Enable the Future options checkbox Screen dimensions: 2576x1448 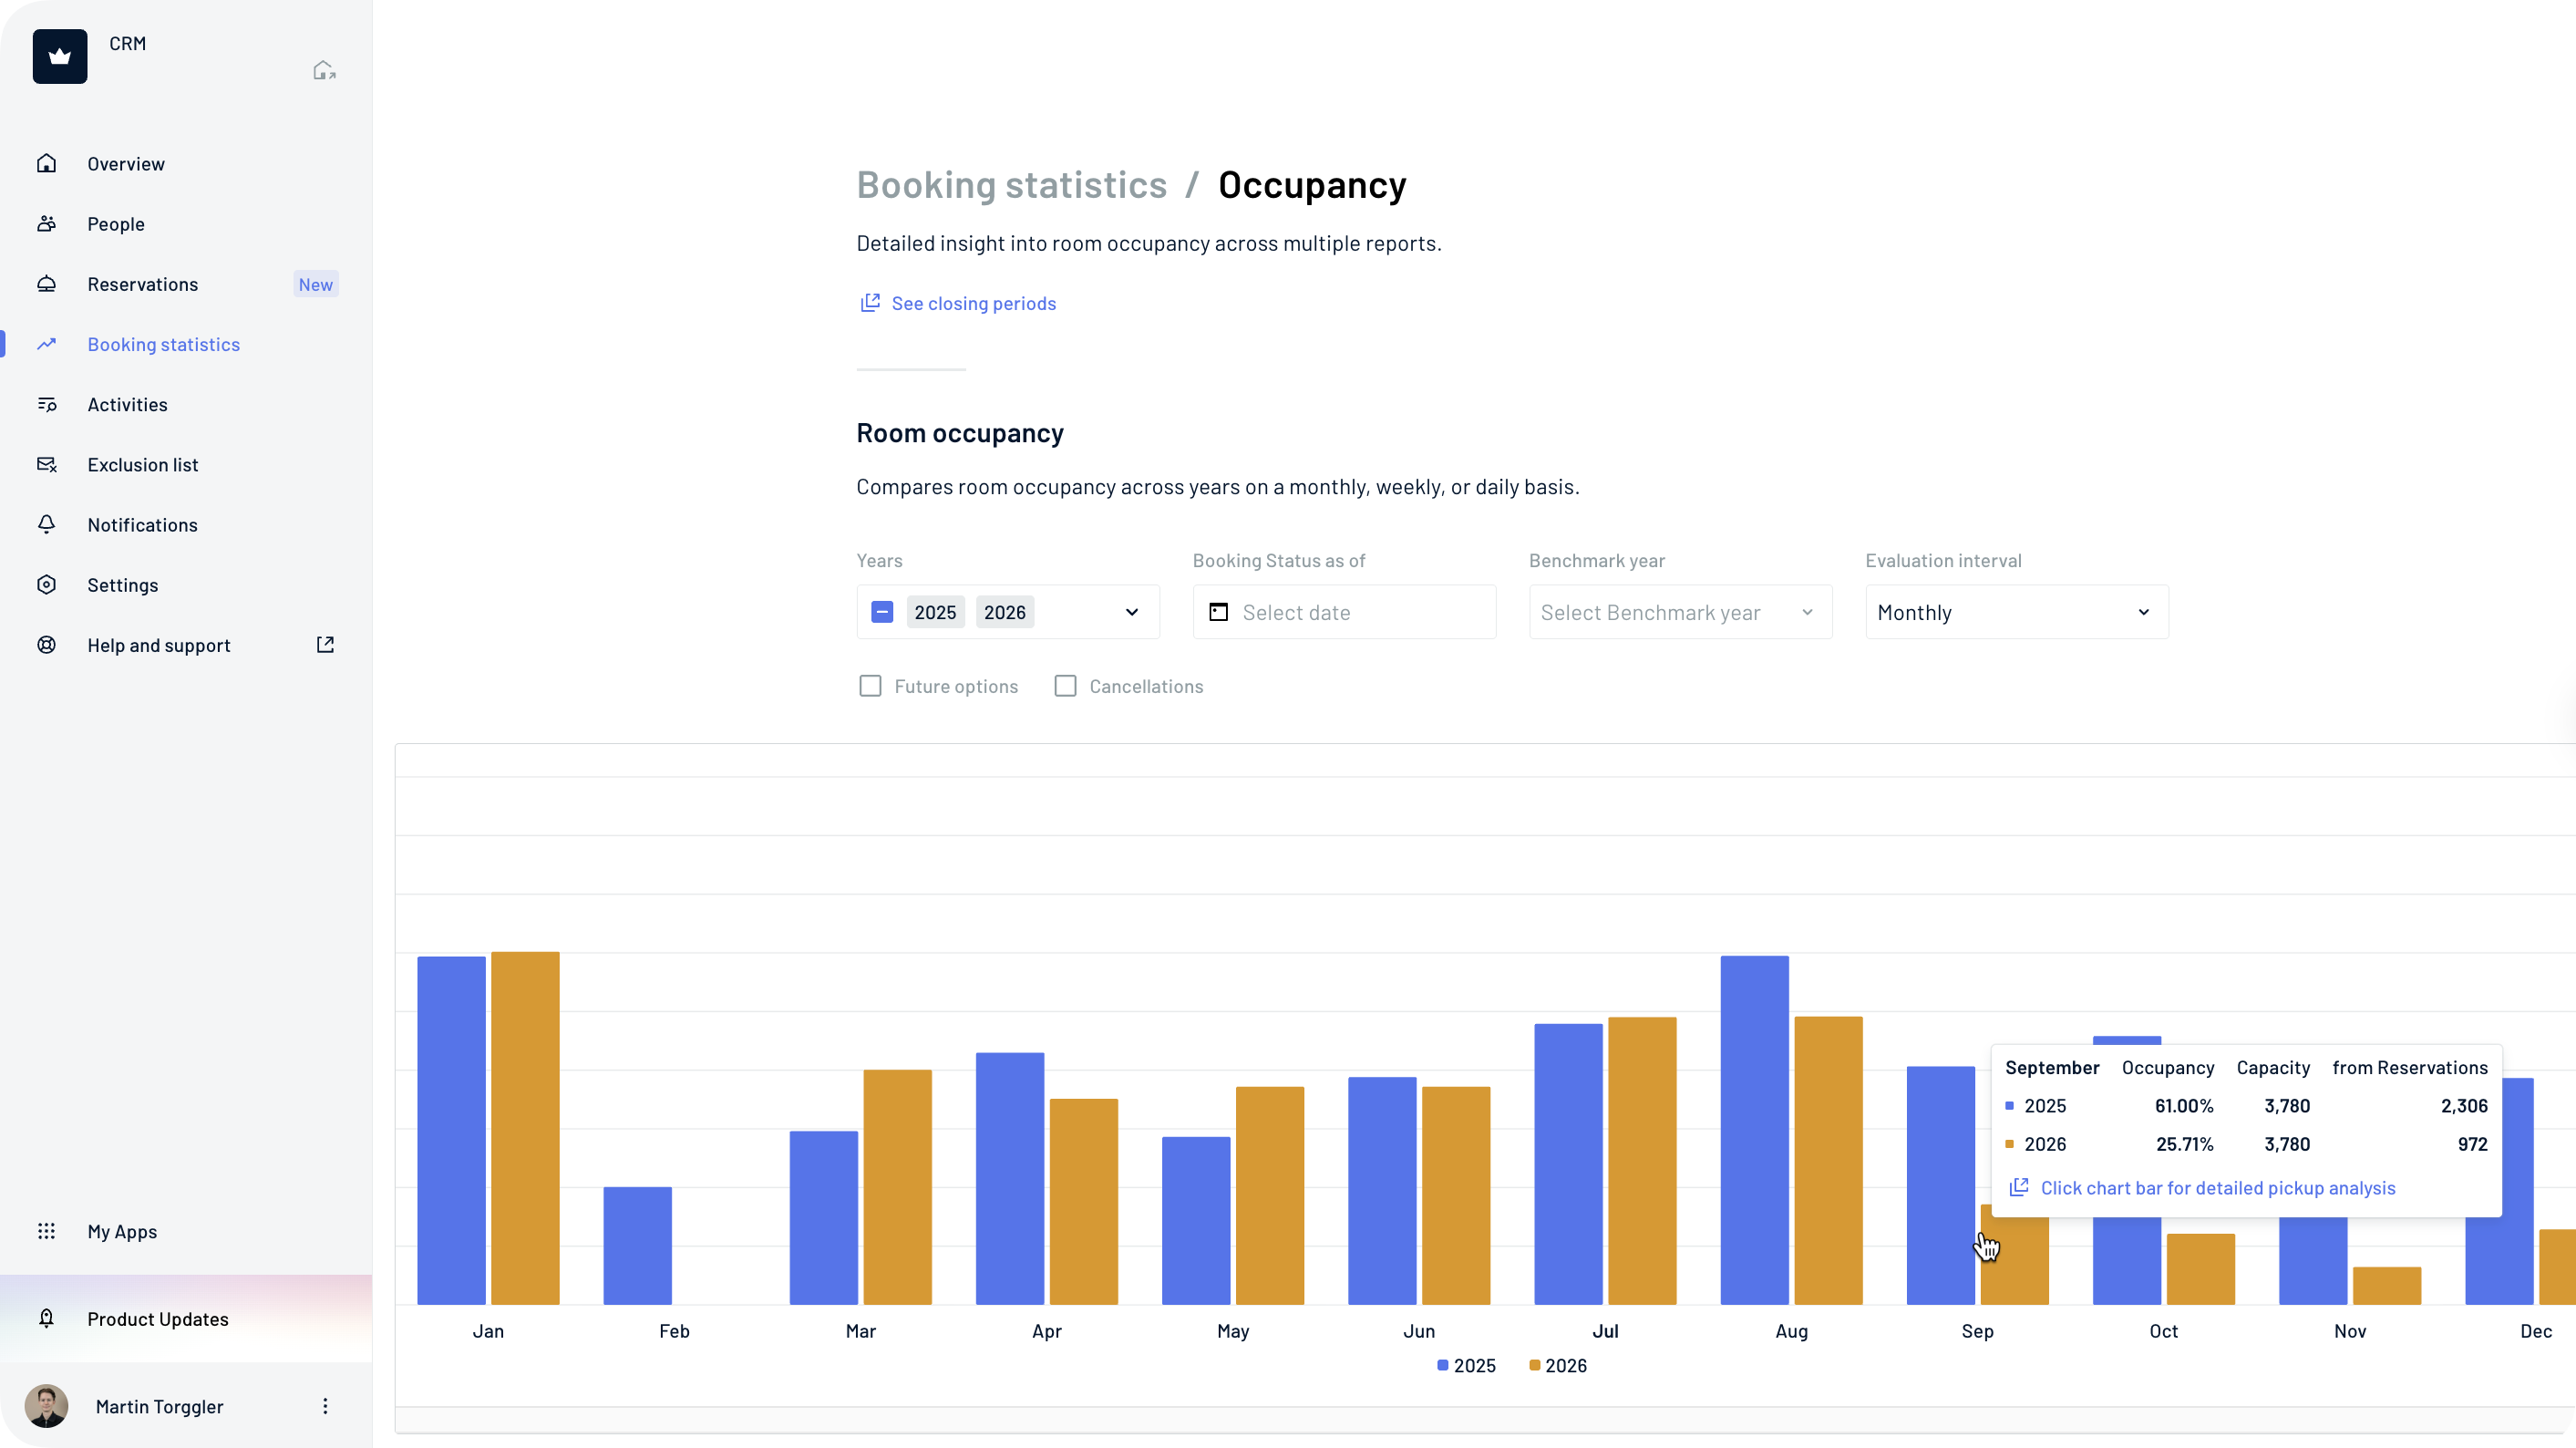[870, 686]
